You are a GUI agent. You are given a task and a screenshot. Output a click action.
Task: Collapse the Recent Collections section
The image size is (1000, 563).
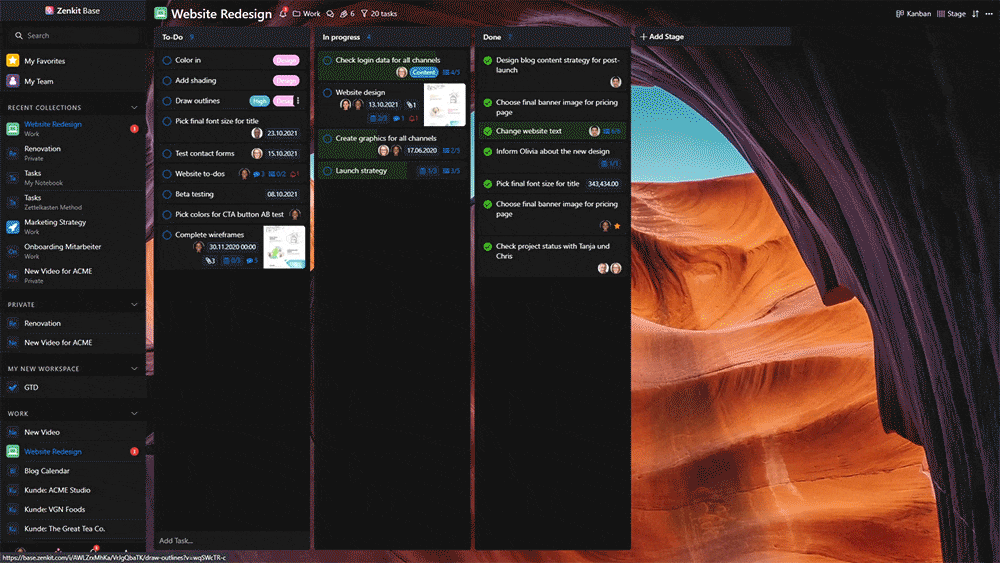134,107
